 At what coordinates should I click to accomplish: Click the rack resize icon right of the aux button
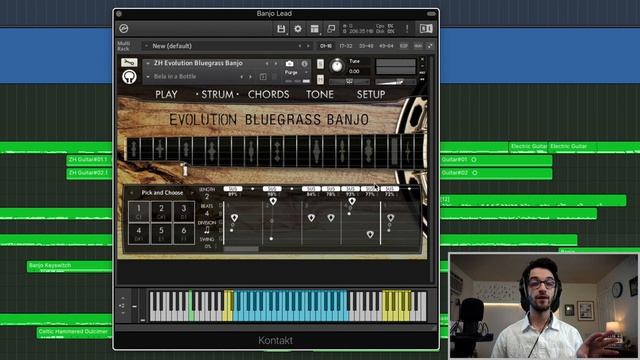430,46
